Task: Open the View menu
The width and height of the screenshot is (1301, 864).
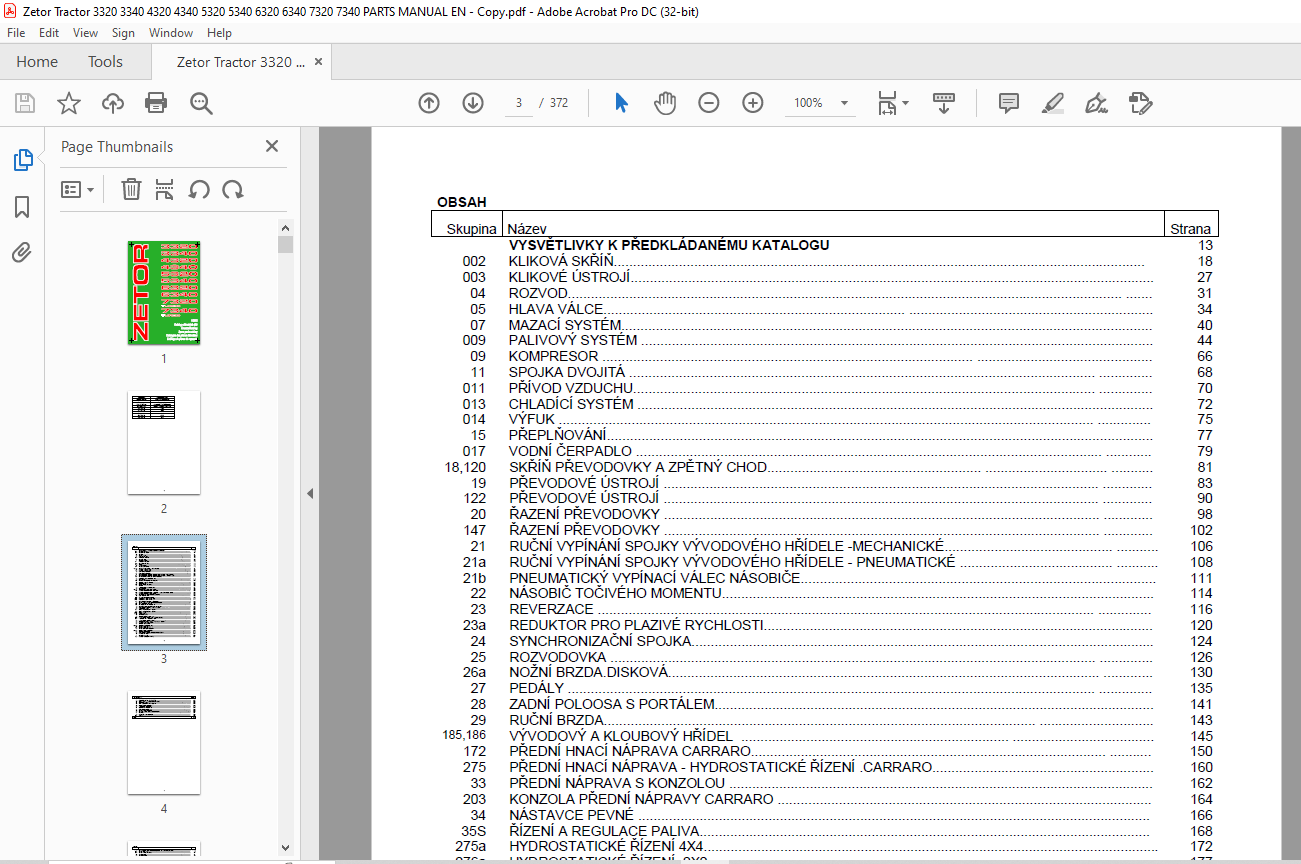Action: pos(85,33)
